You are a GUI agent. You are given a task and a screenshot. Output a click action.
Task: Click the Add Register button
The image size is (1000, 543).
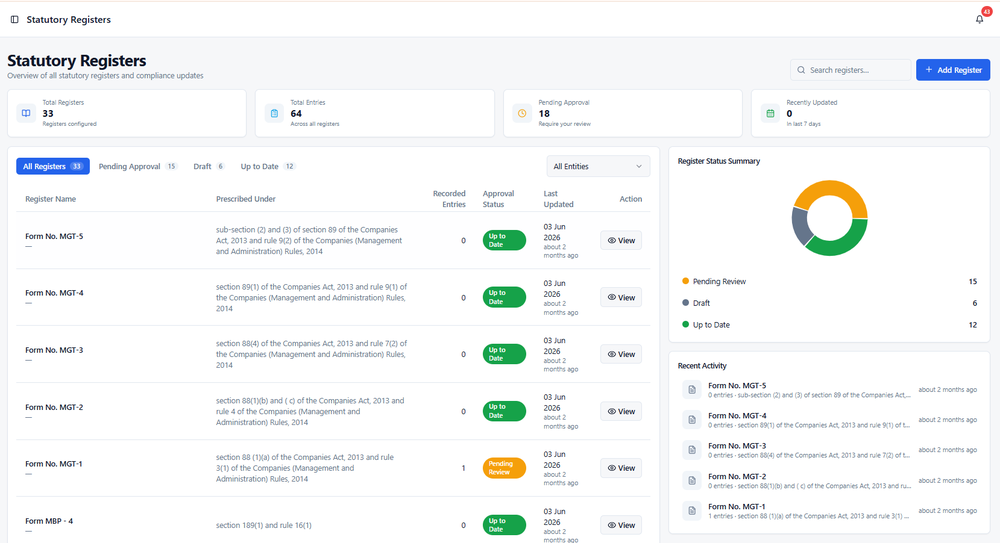click(953, 70)
